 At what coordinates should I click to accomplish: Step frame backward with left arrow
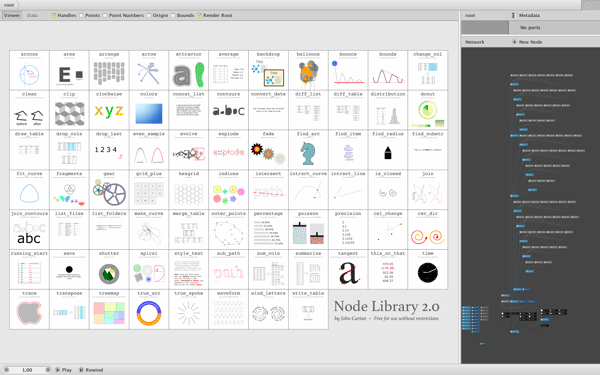pyautogui.click(x=6, y=370)
